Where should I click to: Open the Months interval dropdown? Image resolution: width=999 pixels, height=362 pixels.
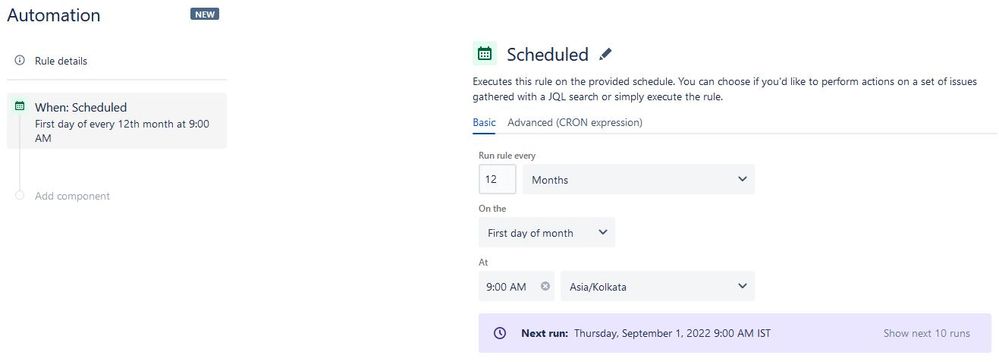point(638,179)
